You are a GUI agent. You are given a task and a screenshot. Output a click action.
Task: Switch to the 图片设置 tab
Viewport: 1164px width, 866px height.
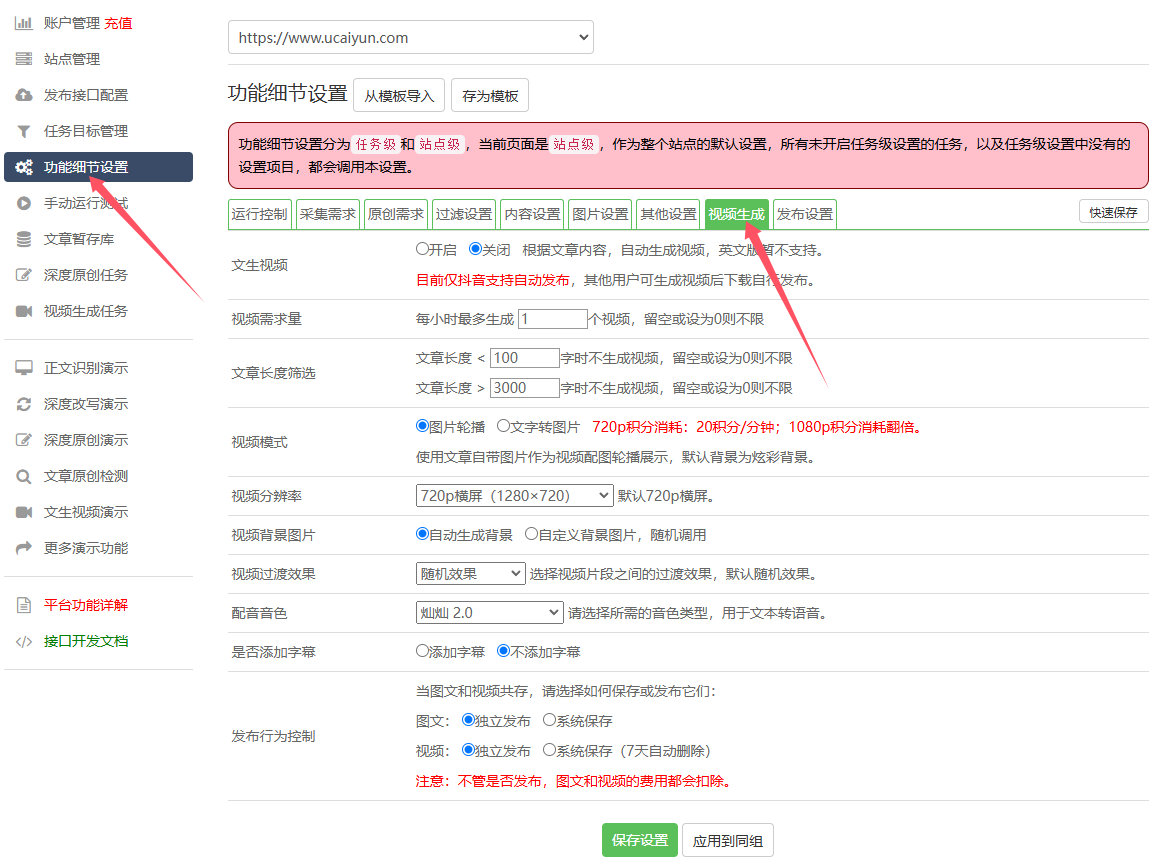point(601,214)
